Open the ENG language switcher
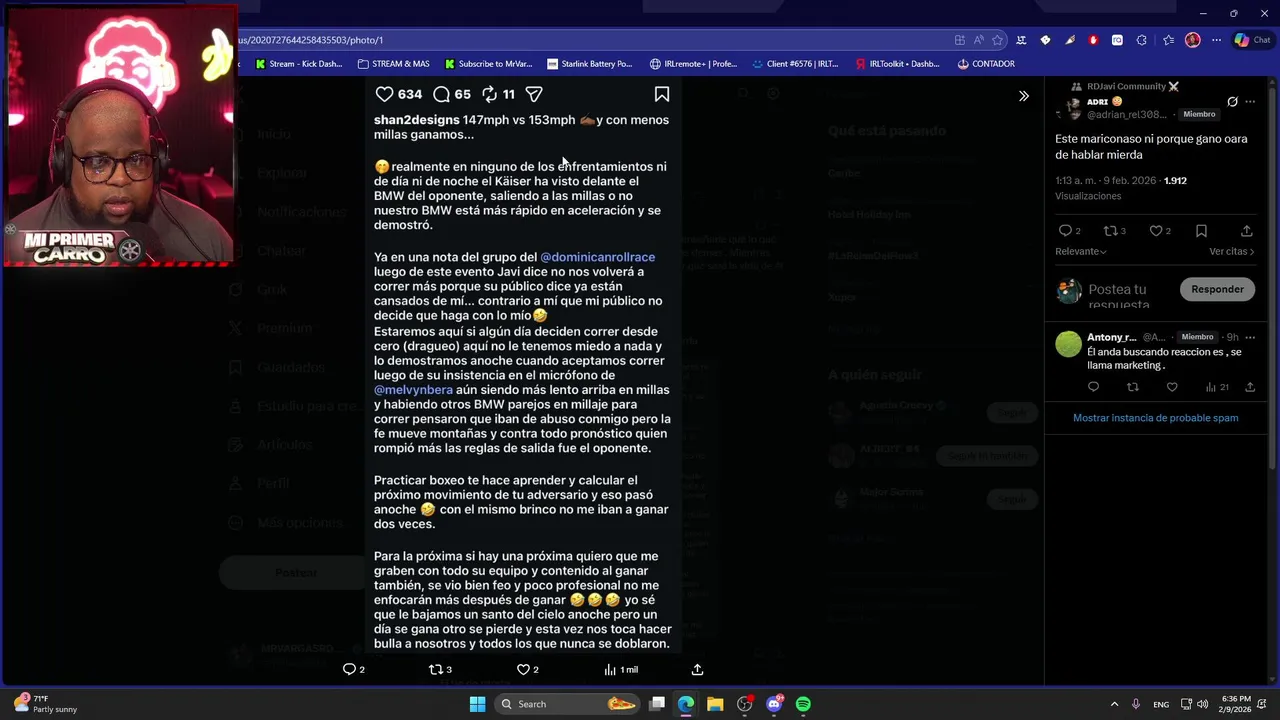 pyautogui.click(x=1161, y=704)
